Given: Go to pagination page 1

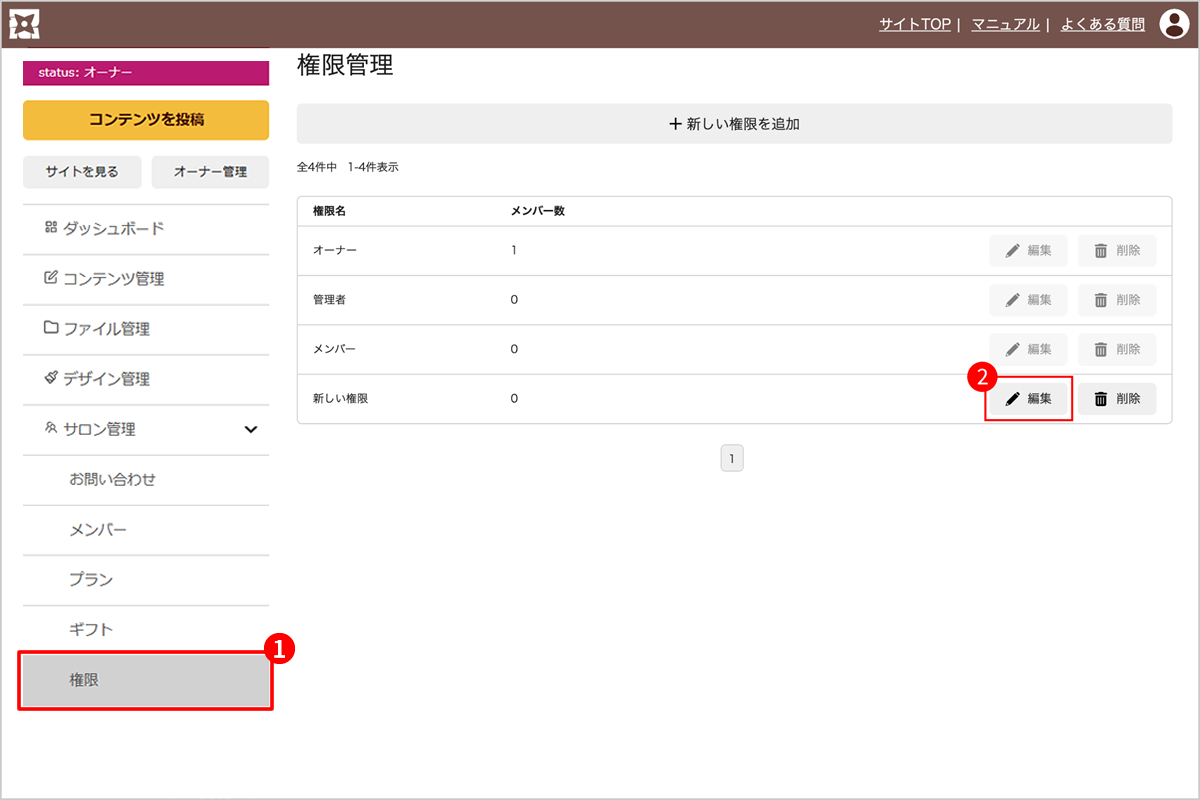Looking at the screenshot, I should click(x=732, y=459).
